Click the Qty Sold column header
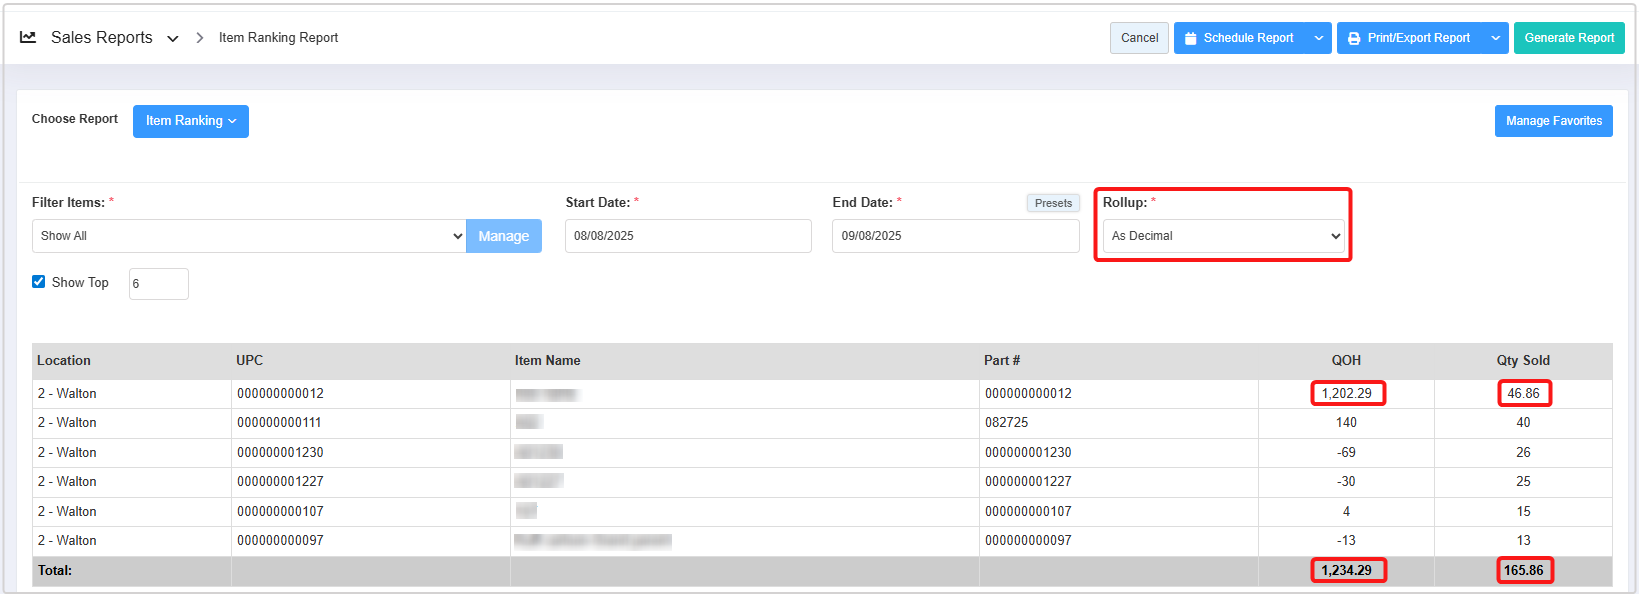 (1522, 361)
